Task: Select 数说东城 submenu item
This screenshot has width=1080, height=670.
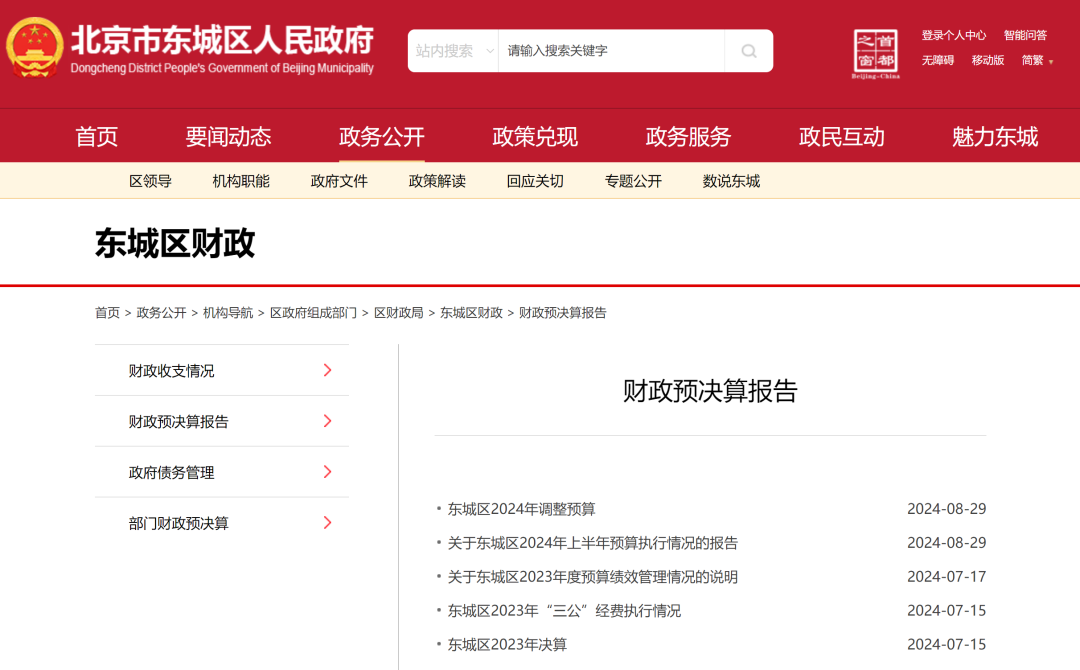Action: [731, 181]
